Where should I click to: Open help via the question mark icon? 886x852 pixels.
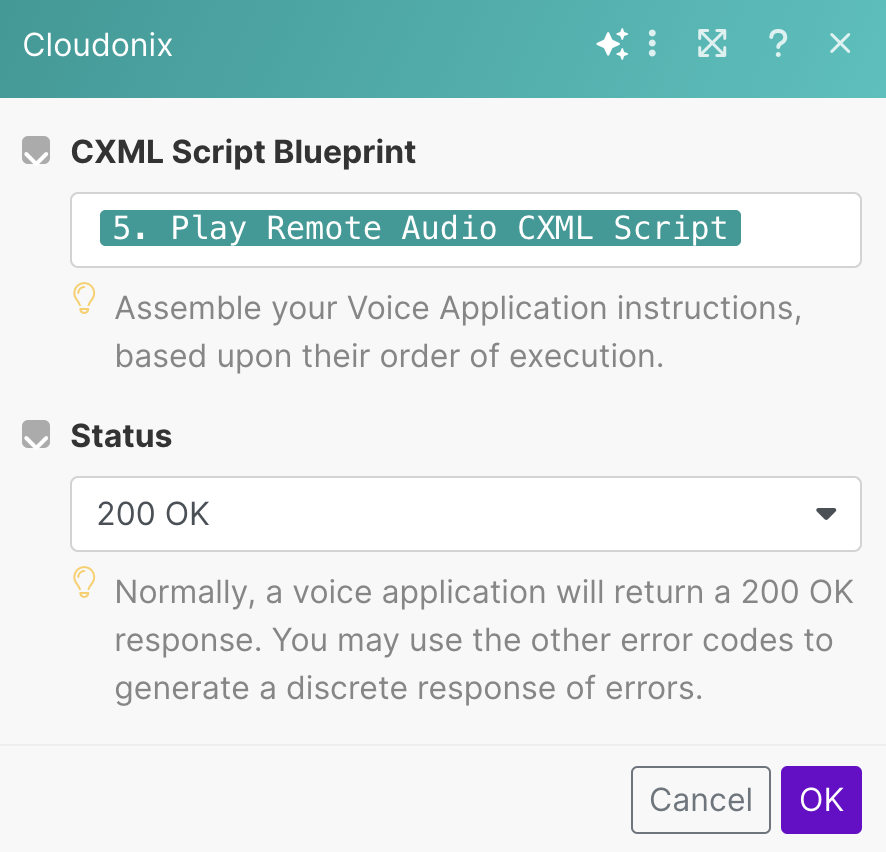(777, 44)
